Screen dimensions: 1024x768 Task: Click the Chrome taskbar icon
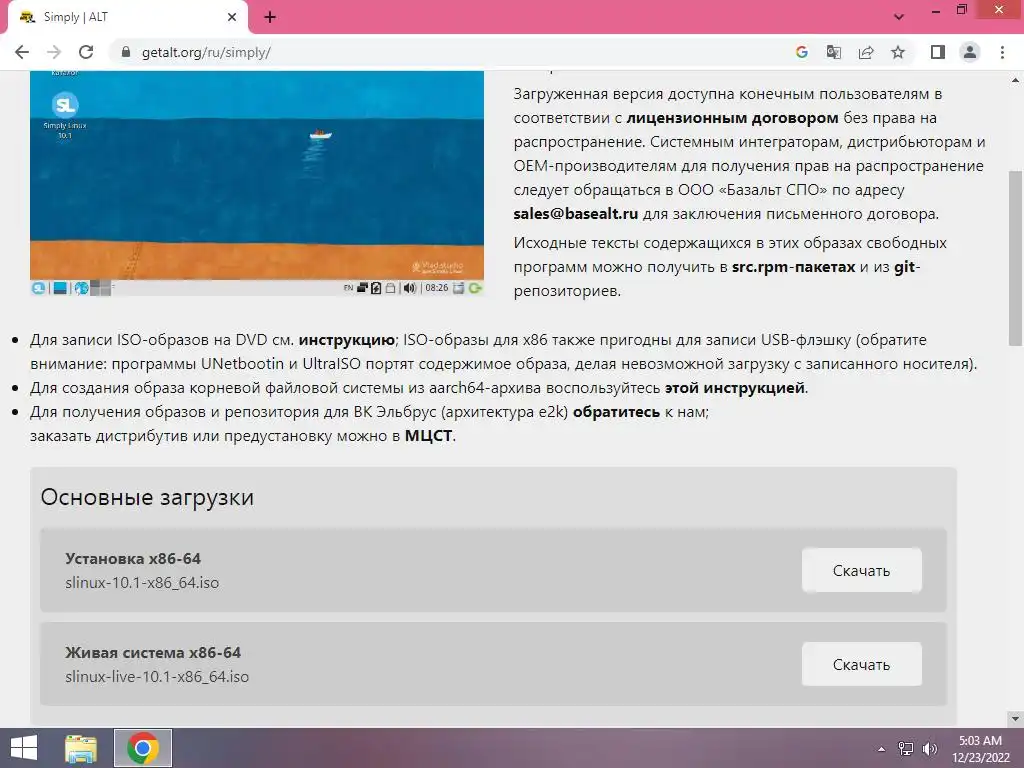pyautogui.click(x=143, y=748)
